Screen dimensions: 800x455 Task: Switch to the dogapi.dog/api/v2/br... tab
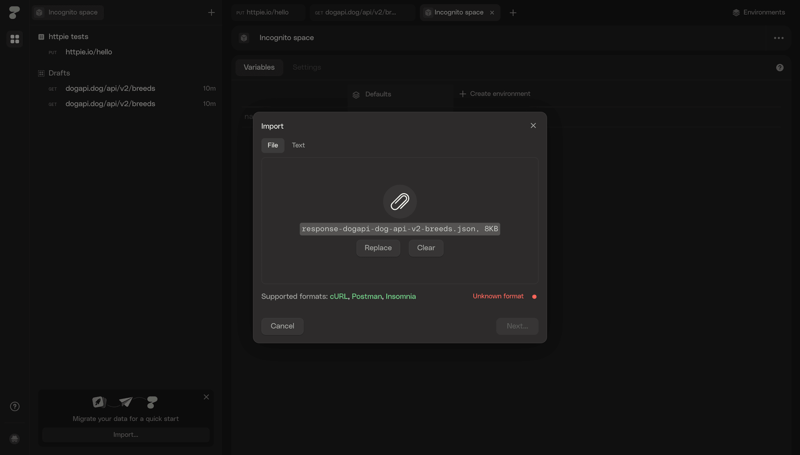tap(361, 12)
